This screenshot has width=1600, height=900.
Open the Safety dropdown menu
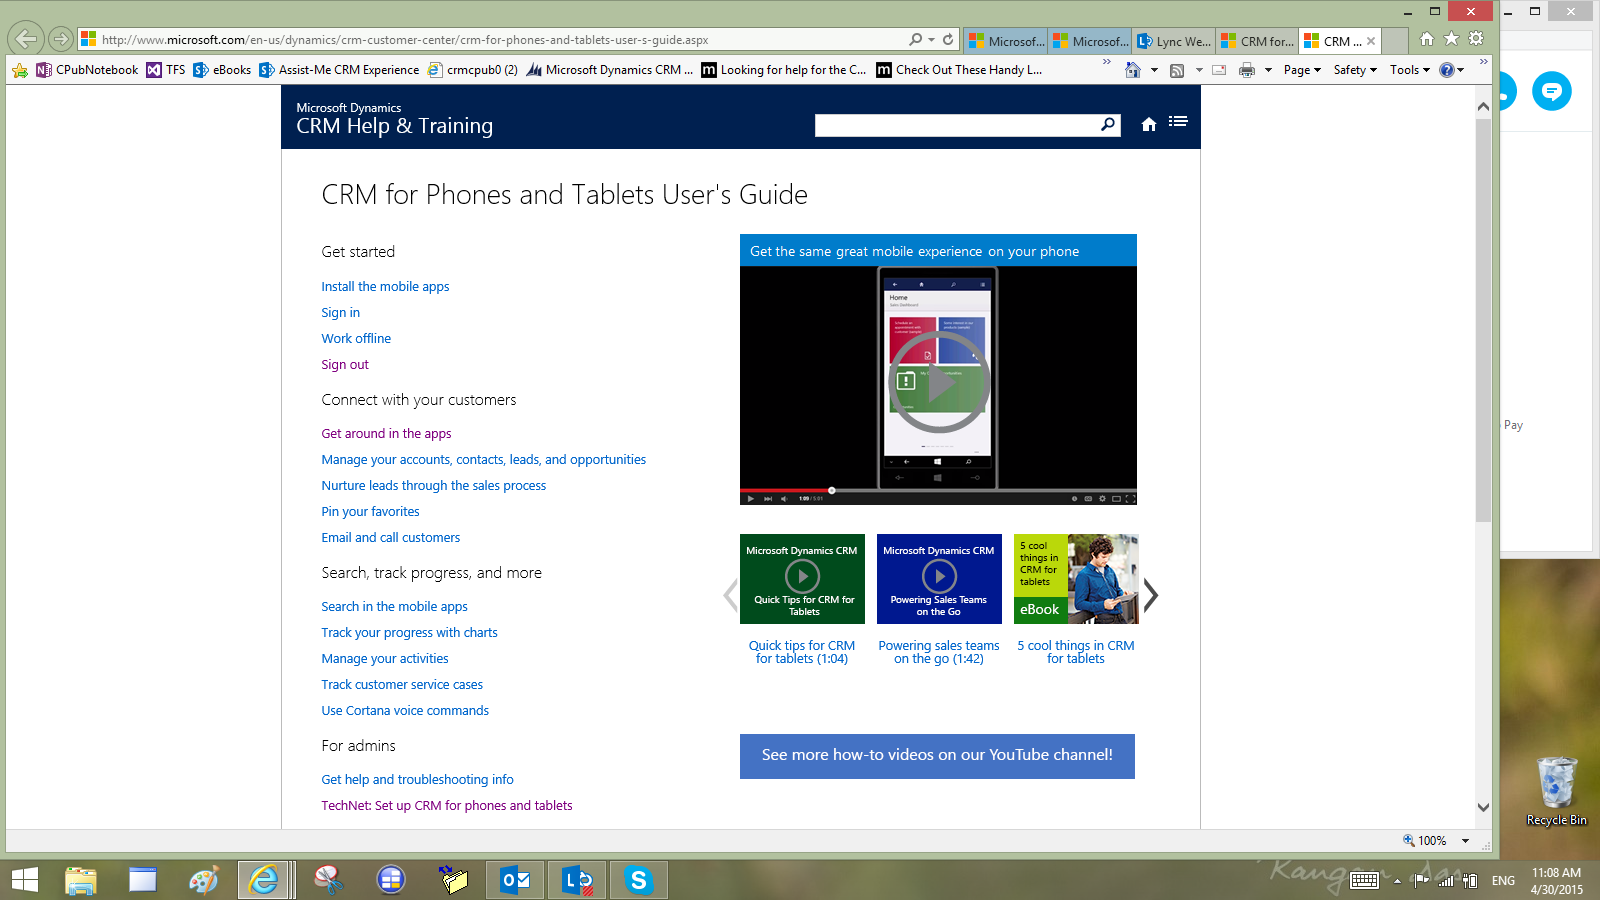coord(1353,70)
